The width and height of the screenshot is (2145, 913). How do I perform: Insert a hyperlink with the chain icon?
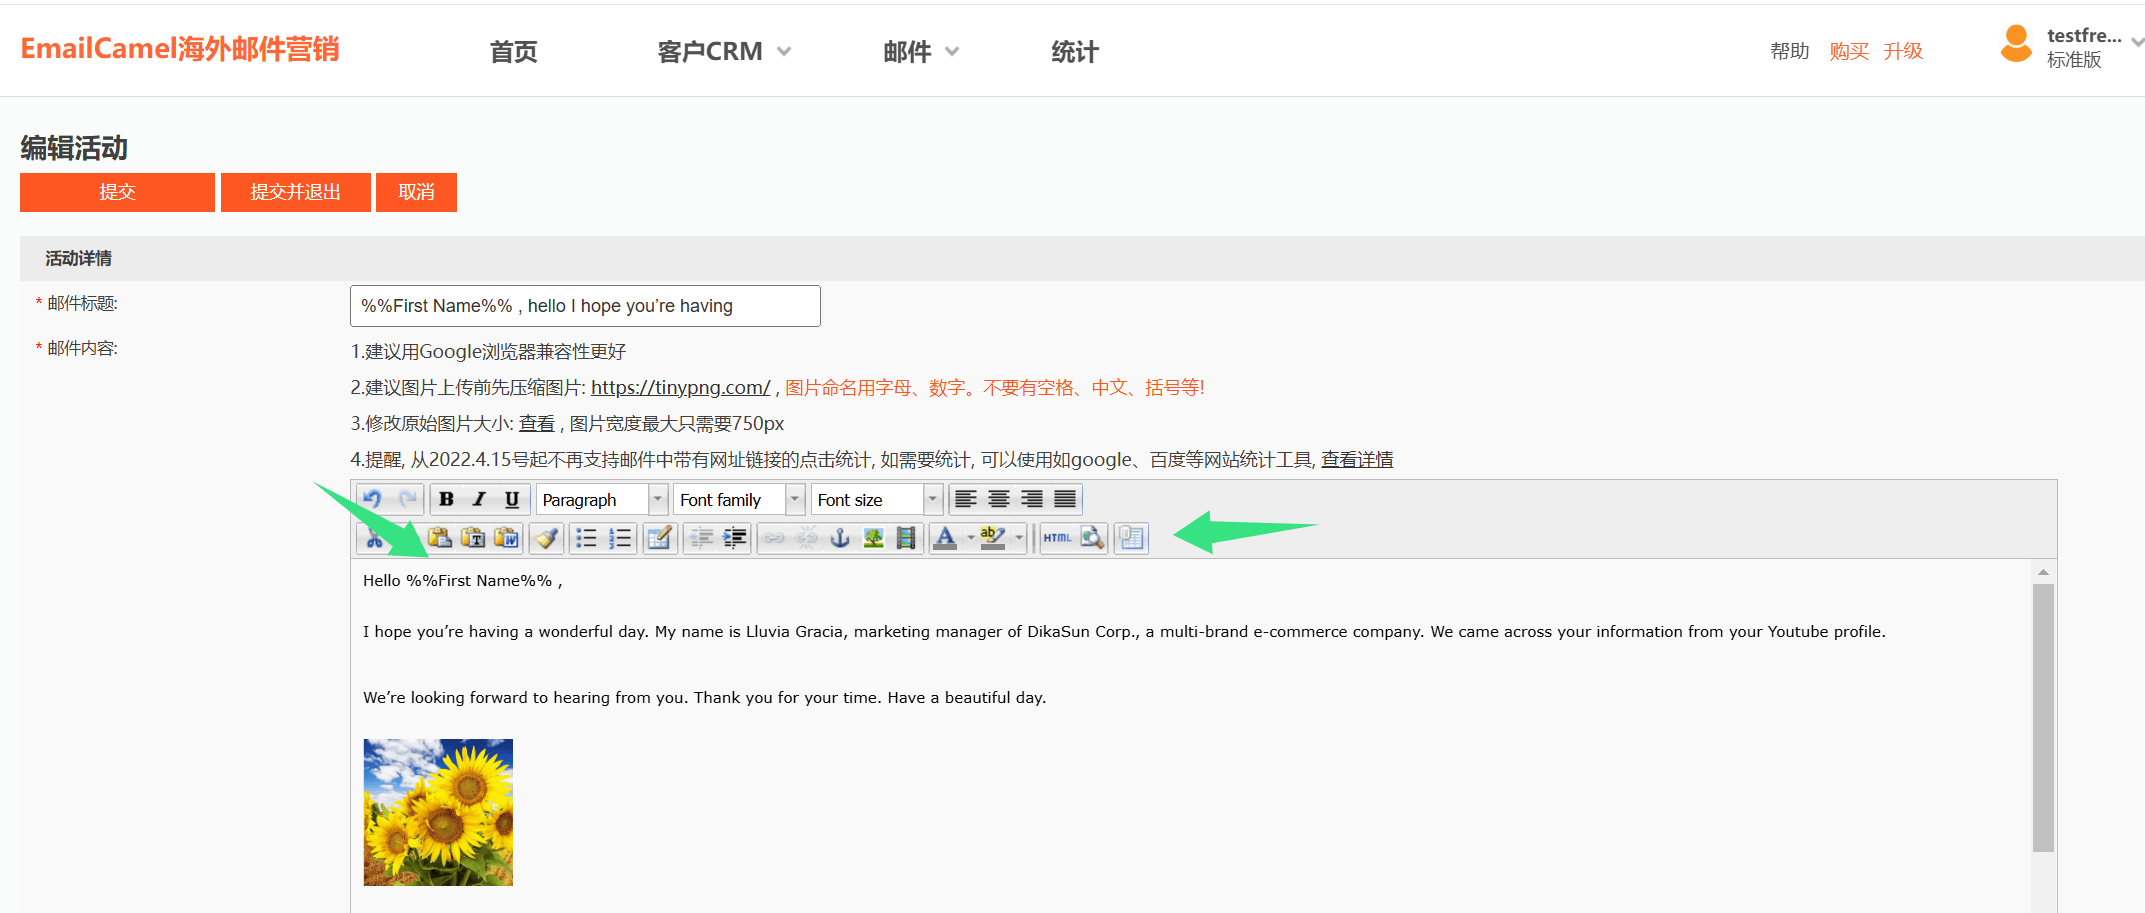(x=774, y=538)
